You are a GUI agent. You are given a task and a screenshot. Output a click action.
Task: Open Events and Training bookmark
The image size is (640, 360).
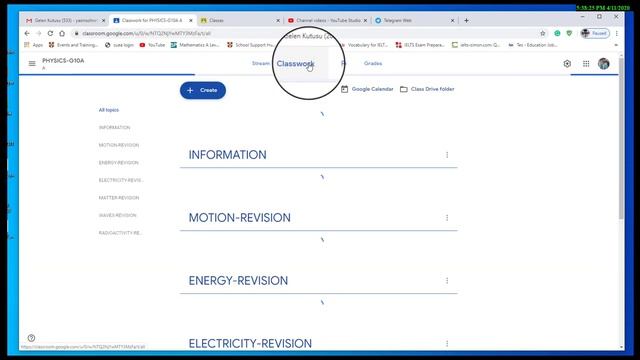[73, 45]
